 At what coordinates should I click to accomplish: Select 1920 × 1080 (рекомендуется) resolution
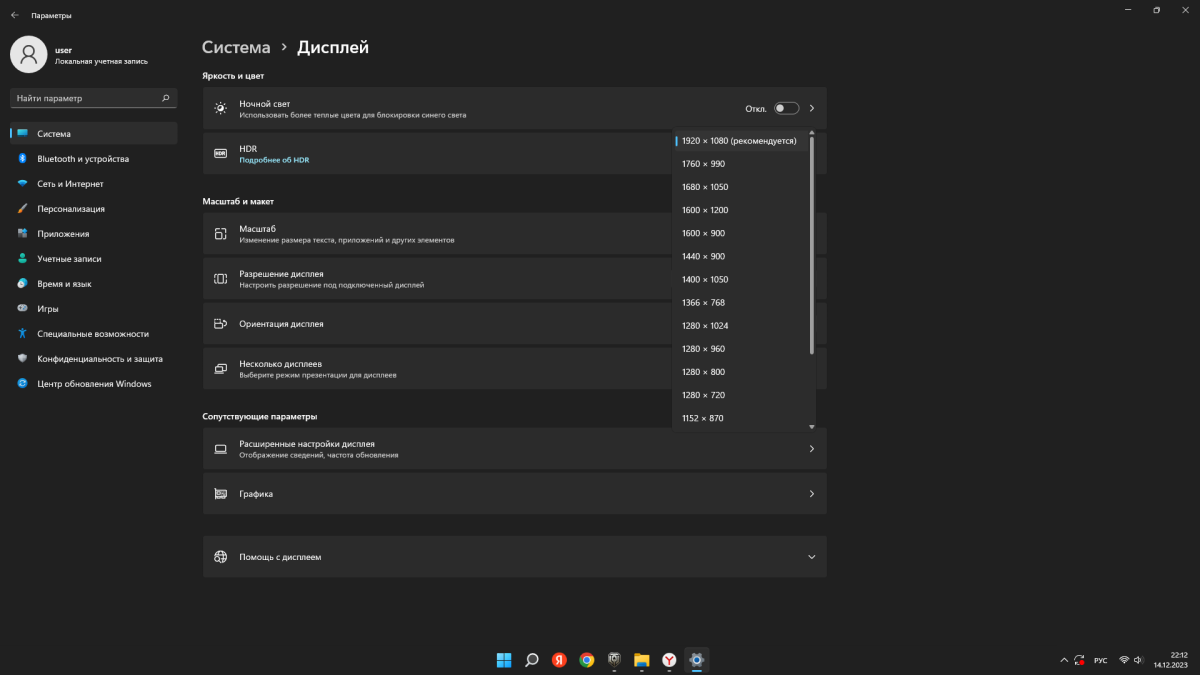pyautogui.click(x=739, y=141)
